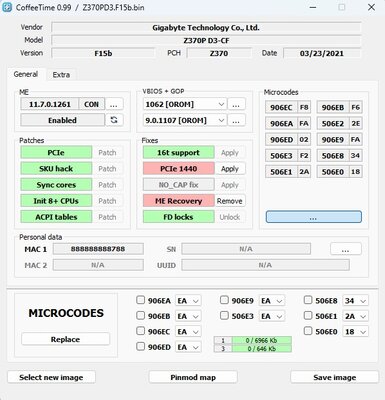Click the Personal data ellipsis button
Viewport: 385px width, 400px height.
346,249
